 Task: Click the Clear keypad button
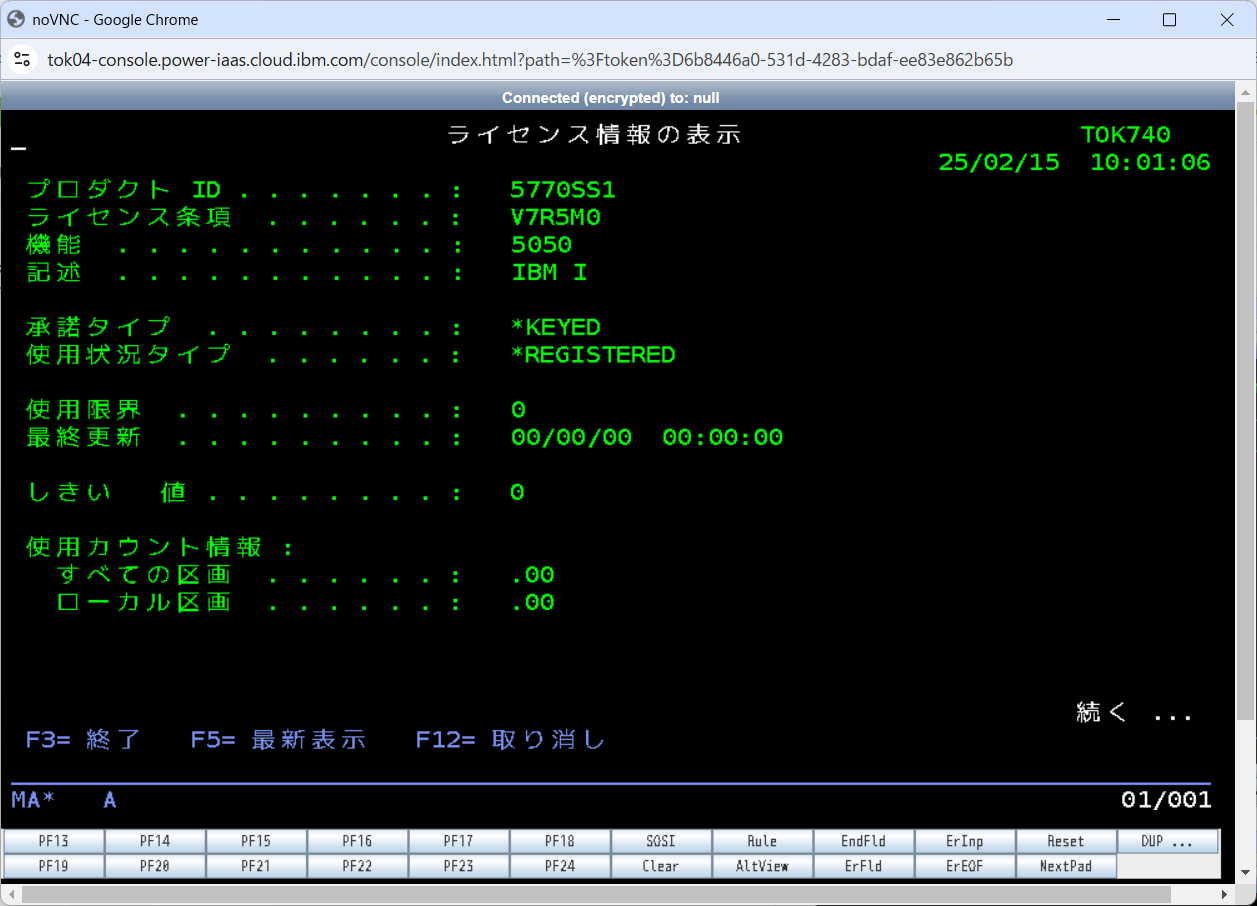661,866
